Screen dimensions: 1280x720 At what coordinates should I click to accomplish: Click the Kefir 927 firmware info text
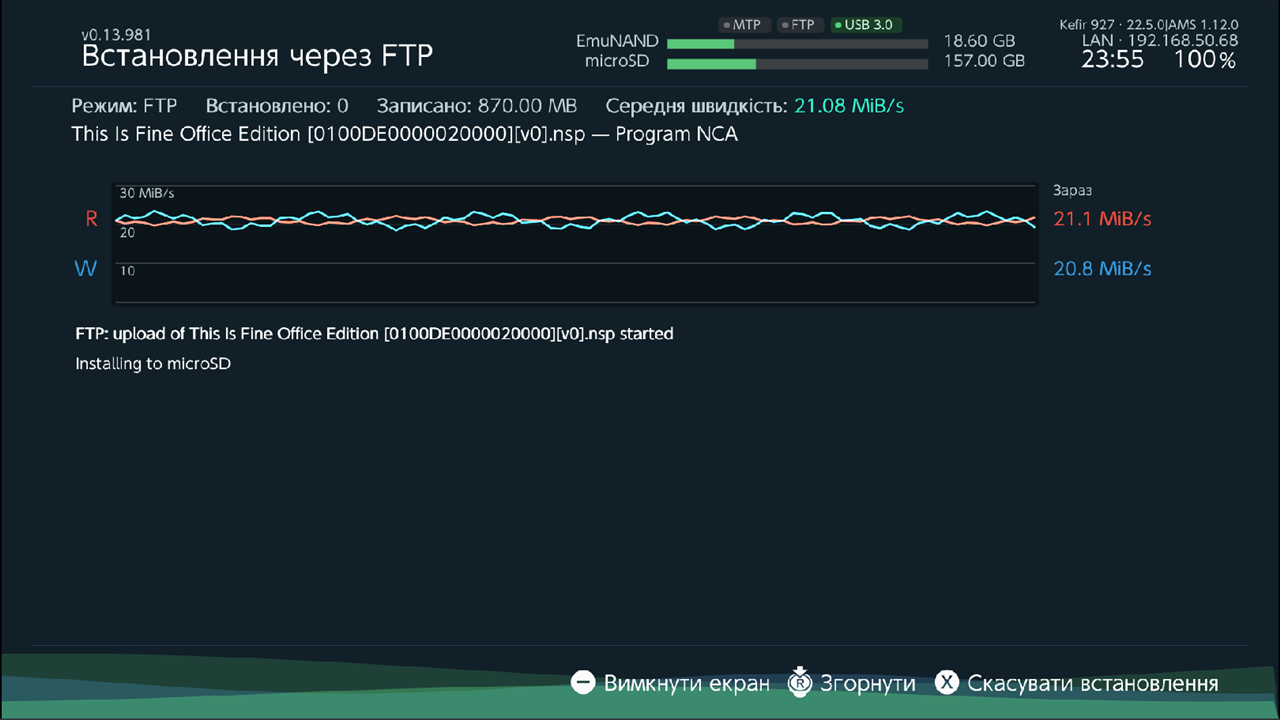click(1149, 24)
